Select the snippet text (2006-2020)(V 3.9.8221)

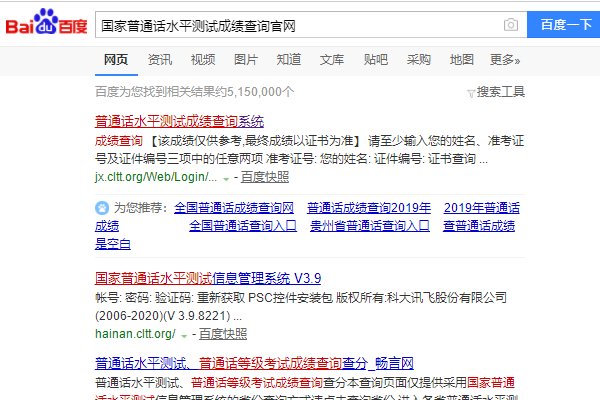pyautogui.click(x=162, y=316)
